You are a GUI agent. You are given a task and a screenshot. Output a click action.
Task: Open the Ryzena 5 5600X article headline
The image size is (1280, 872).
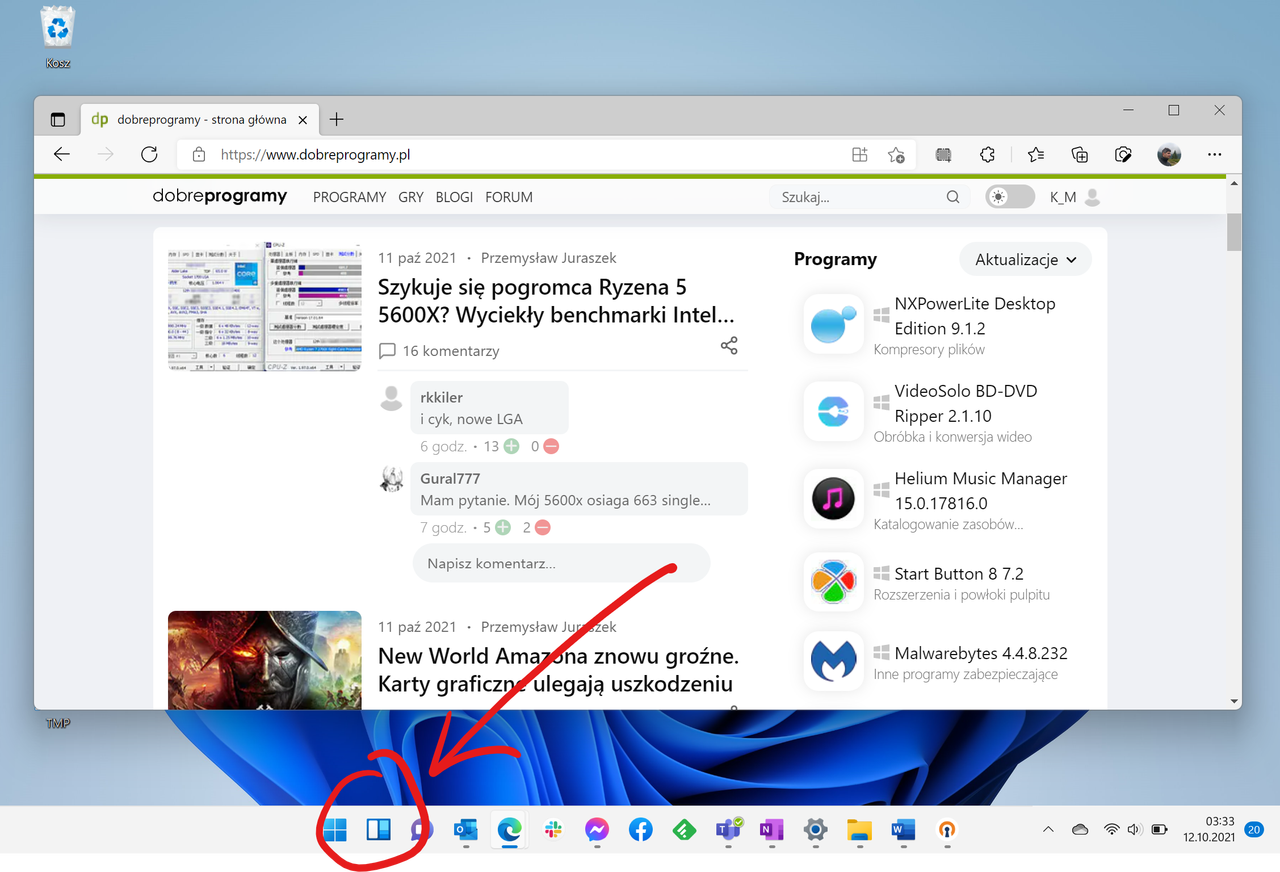pos(556,301)
